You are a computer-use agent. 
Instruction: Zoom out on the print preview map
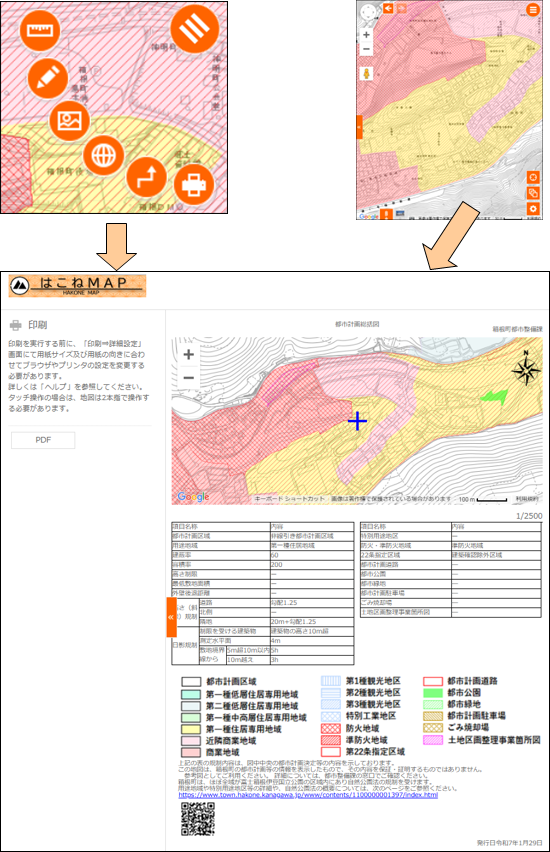(x=189, y=377)
